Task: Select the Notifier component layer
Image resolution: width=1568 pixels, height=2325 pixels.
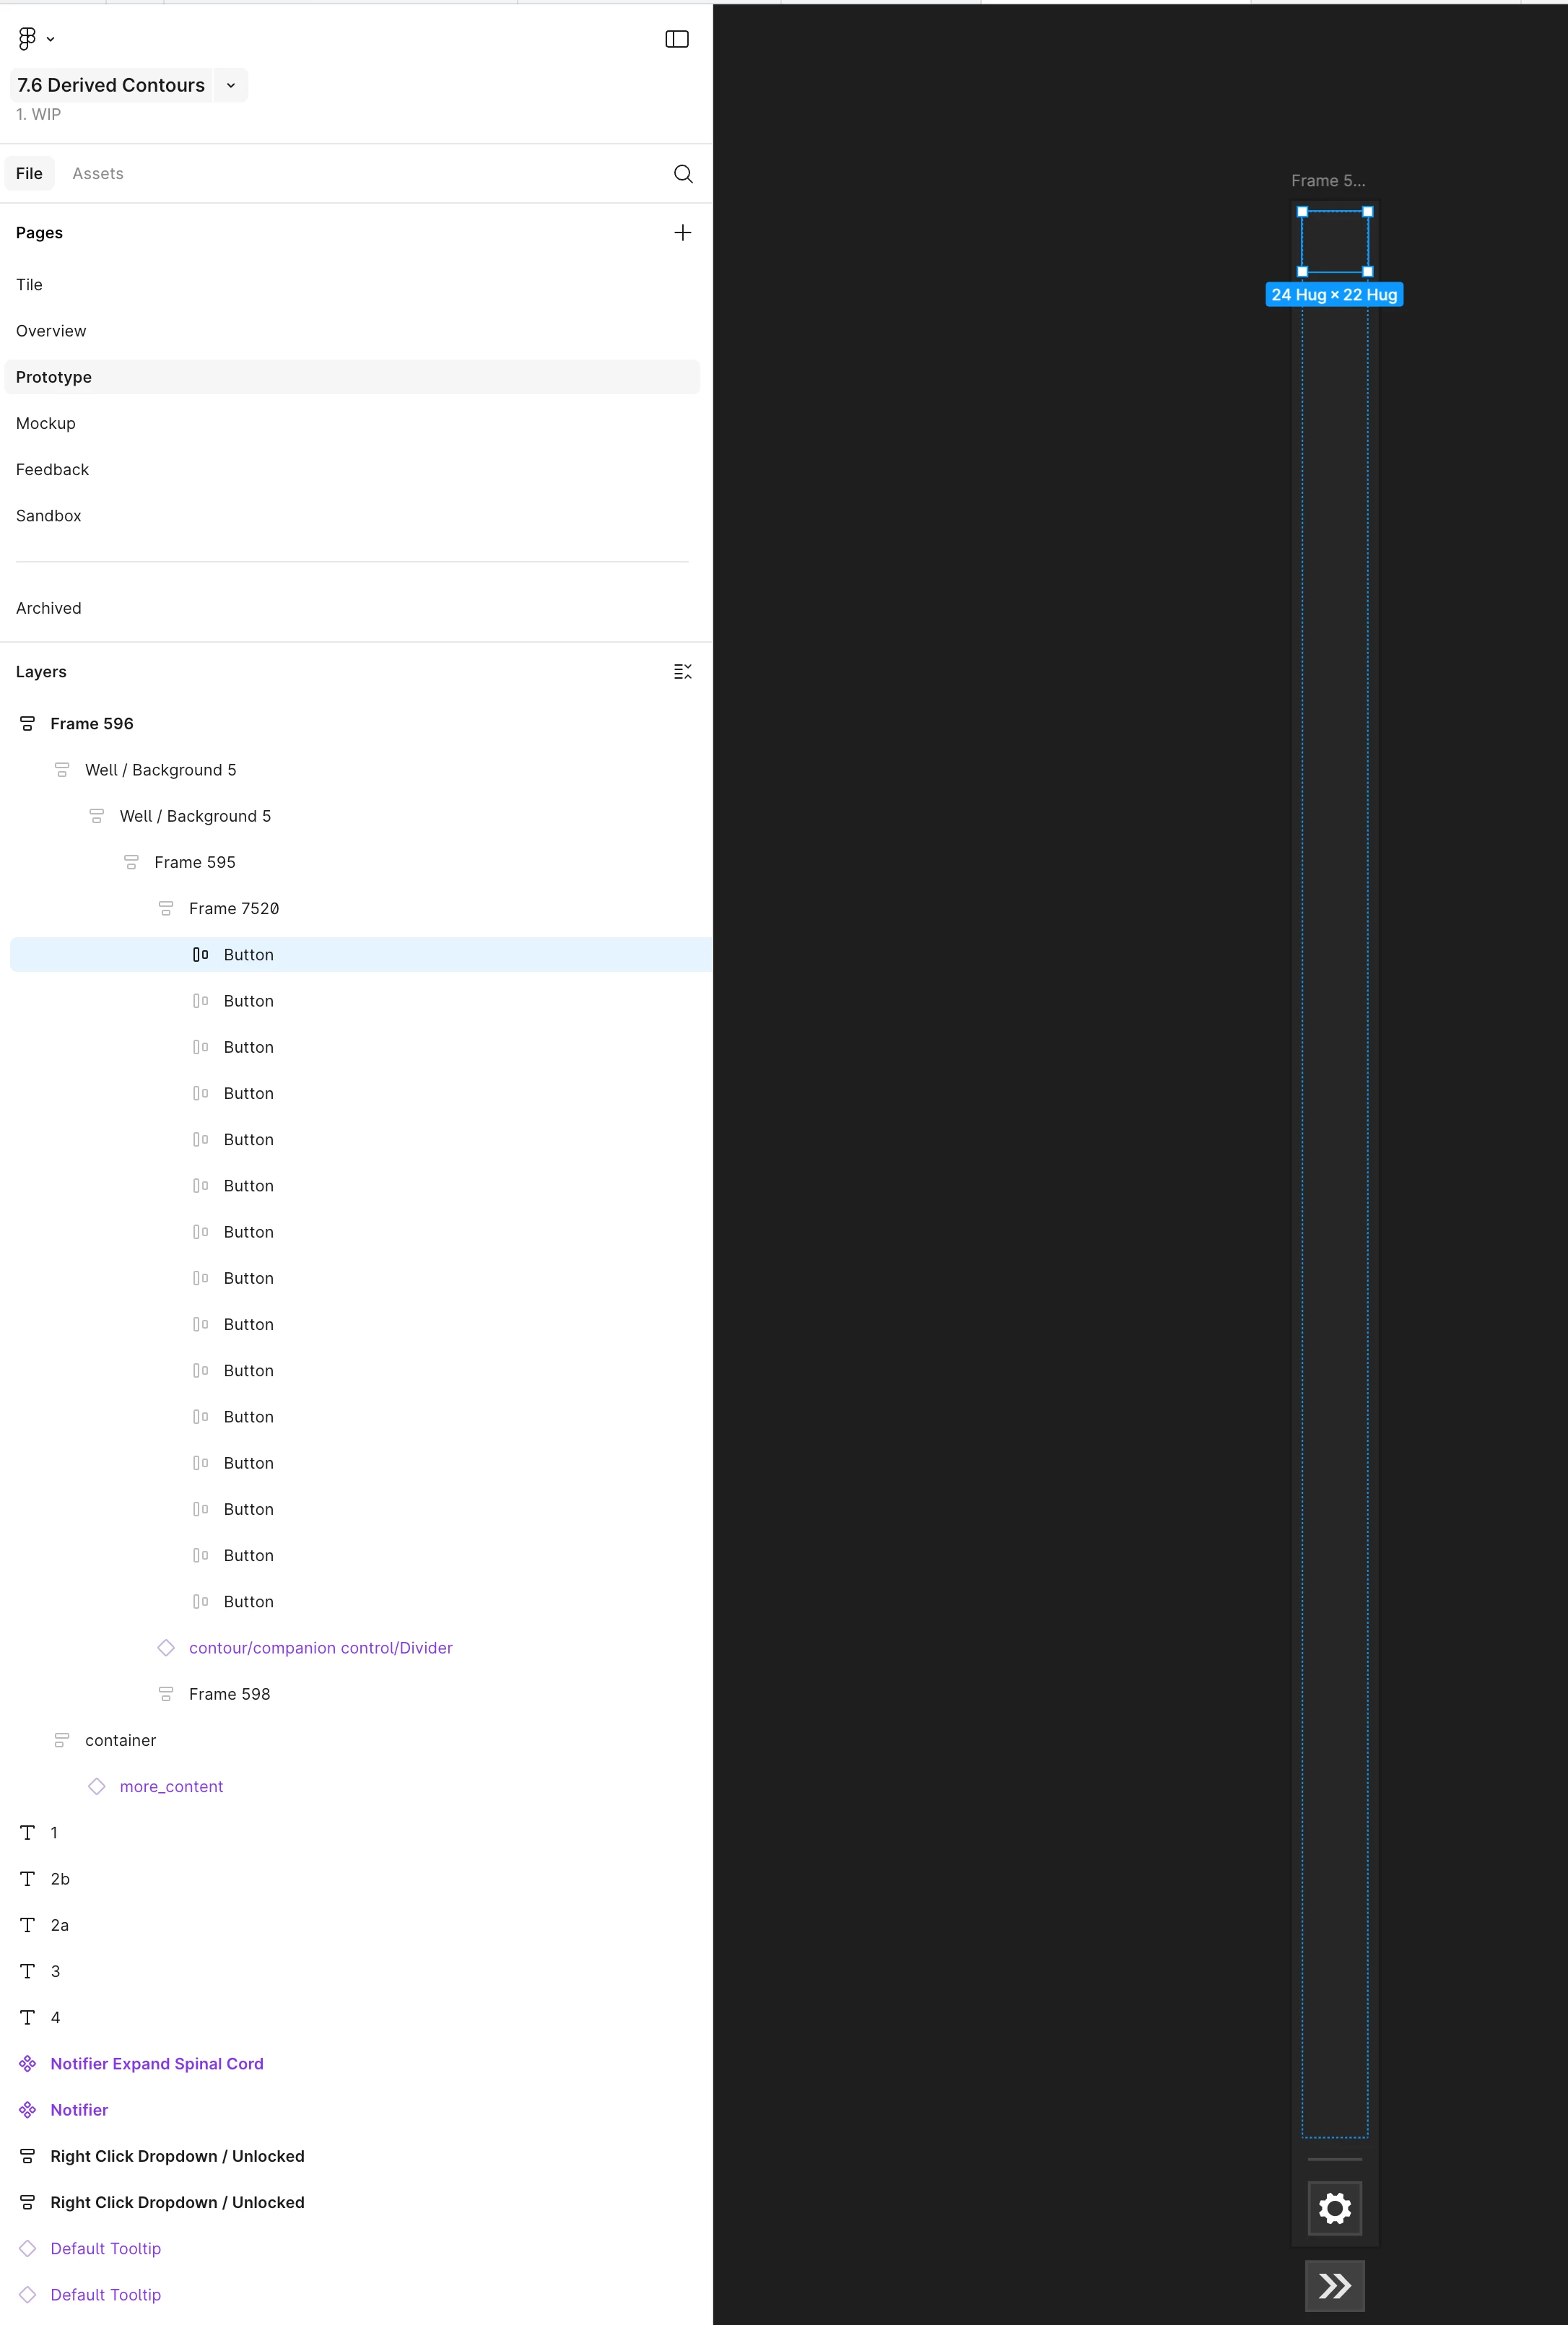Action: tap(79, 2110)
